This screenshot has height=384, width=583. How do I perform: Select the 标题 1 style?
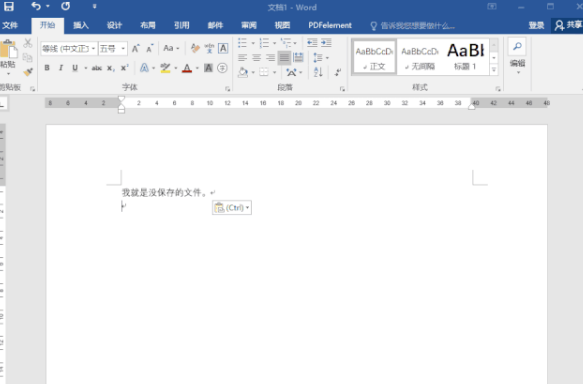(466, 57)
